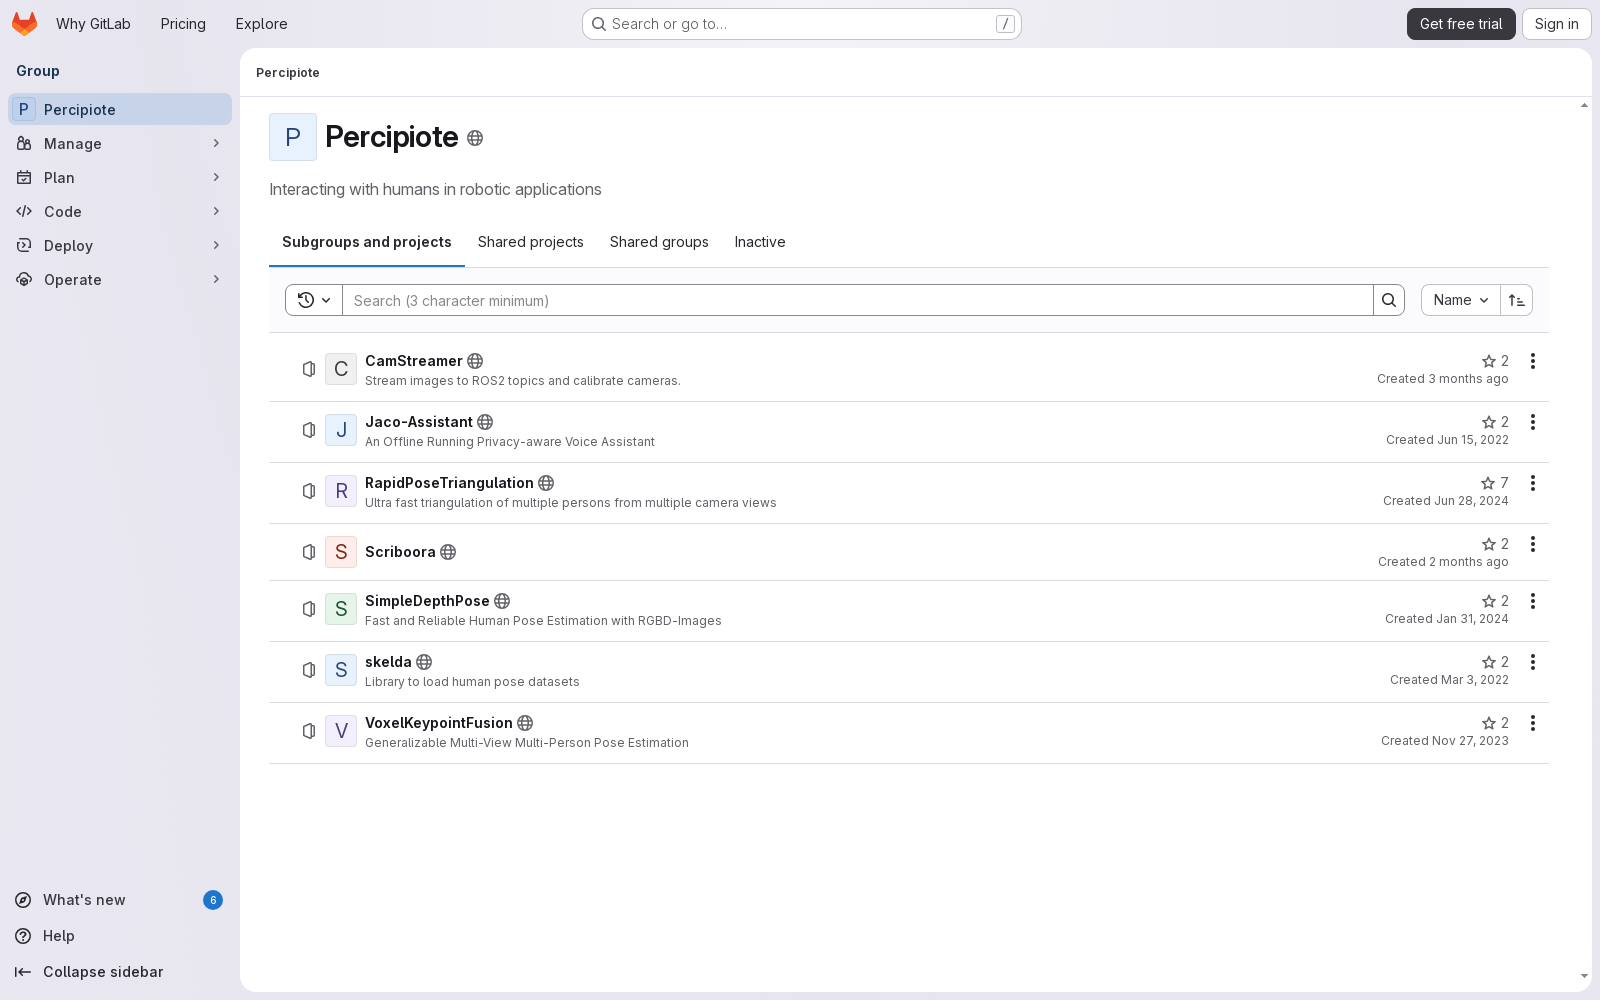The height and width of the screenshot is (1000, 1600).
Task: Open actions menu for RapidPoseTriangulation
Action: click(1533, 483)
